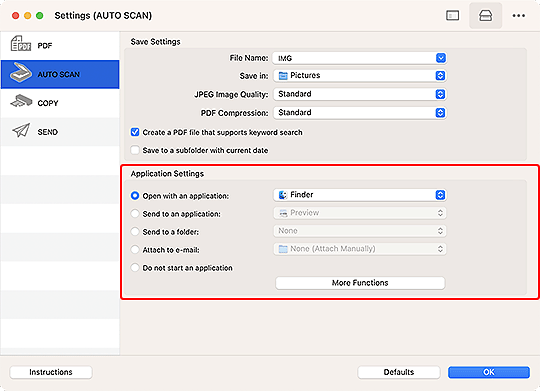
Task: Click the Instructions button
Action: pos(51,372)
